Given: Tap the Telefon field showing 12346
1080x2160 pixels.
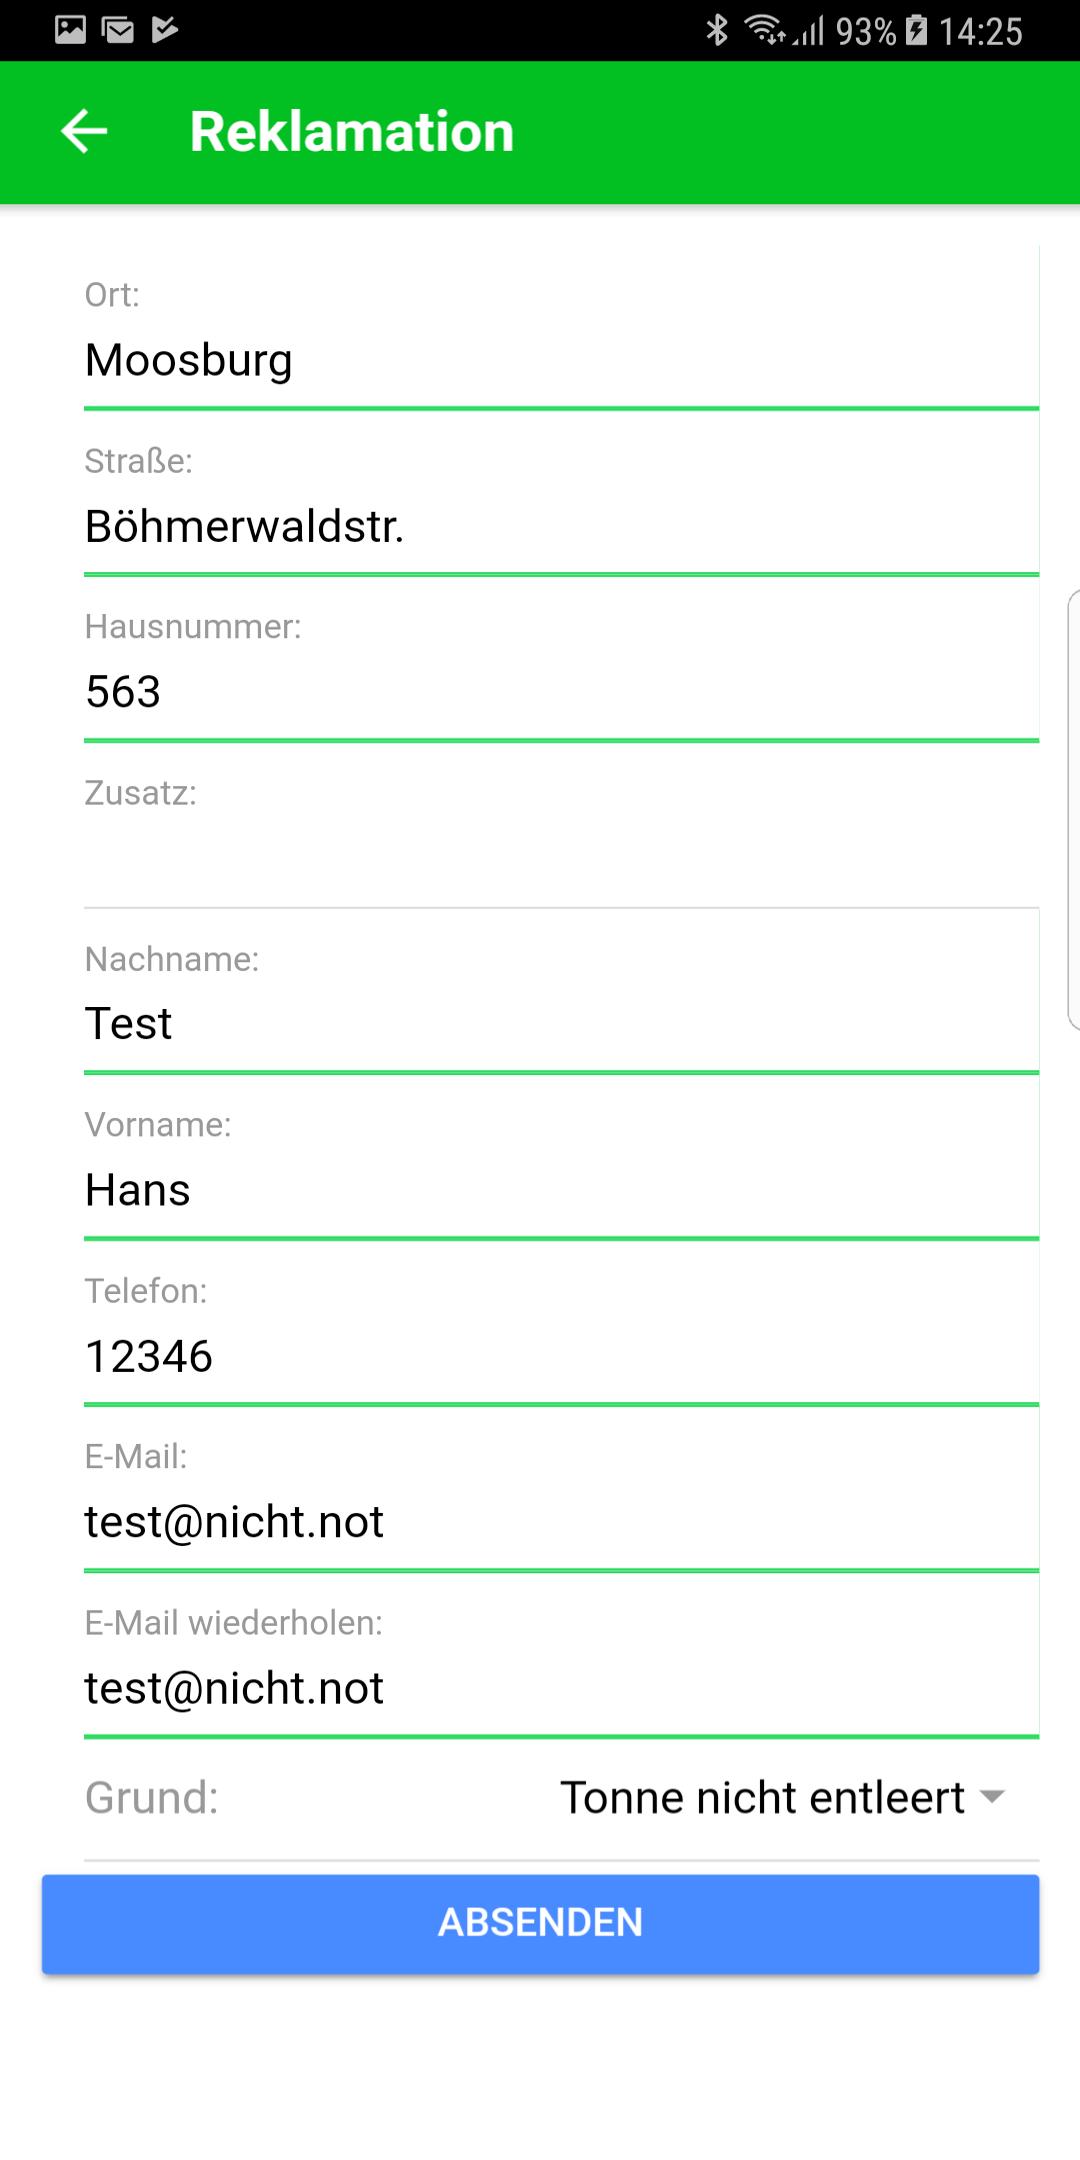Looking at the screenshot, I should [560, 1356].
